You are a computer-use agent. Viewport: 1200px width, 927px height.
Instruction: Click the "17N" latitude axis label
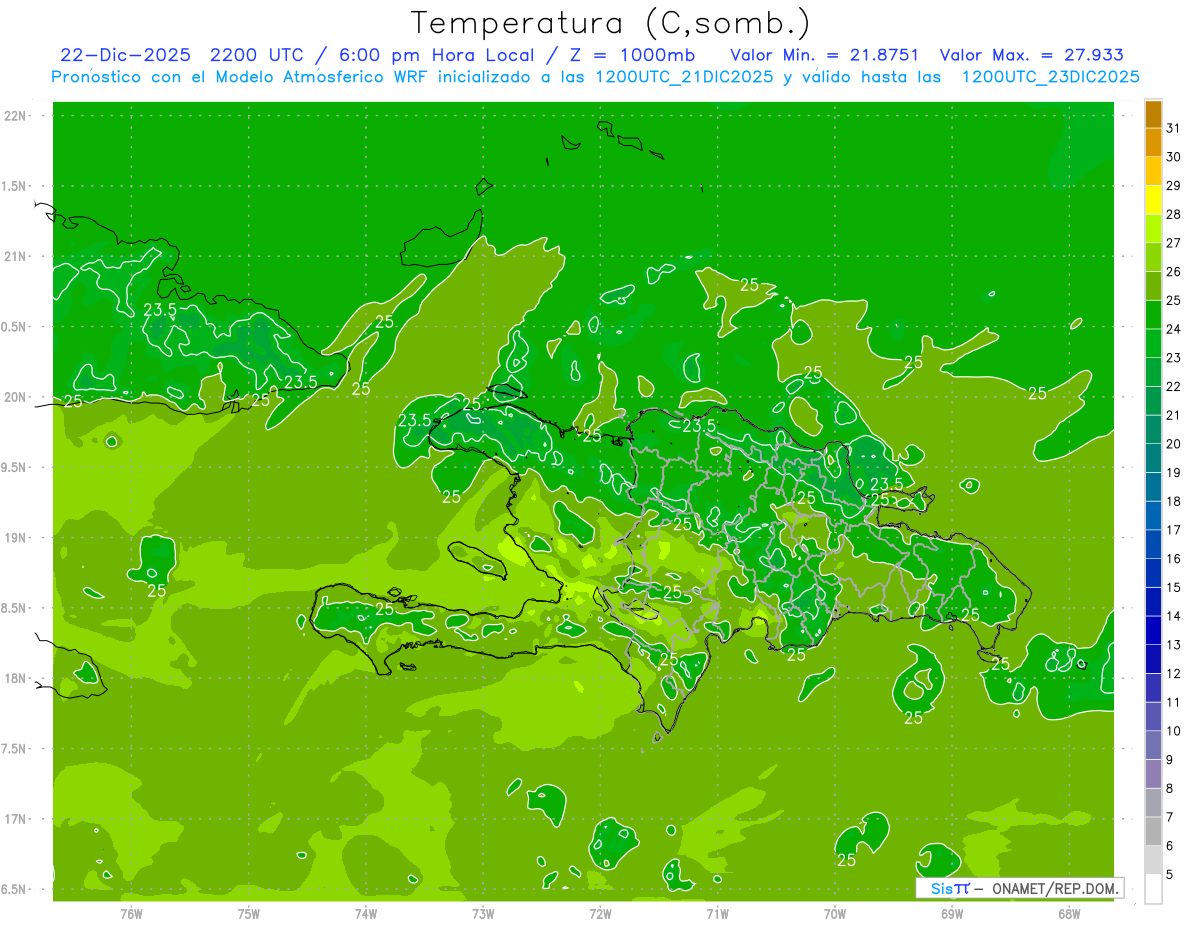click(16, 819)
